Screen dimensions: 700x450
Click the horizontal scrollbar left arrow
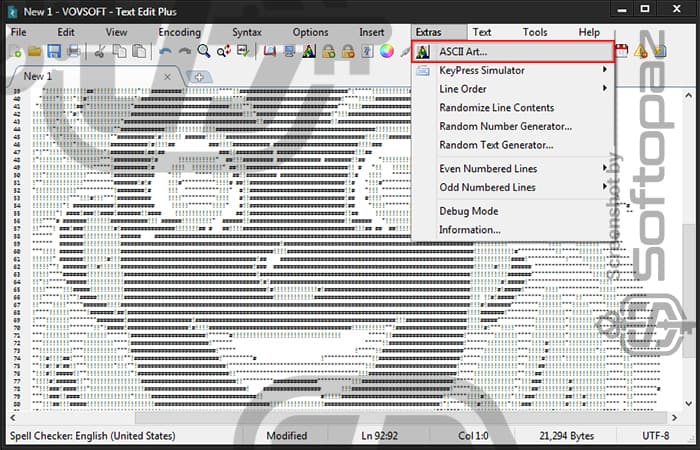click(12, 418)
